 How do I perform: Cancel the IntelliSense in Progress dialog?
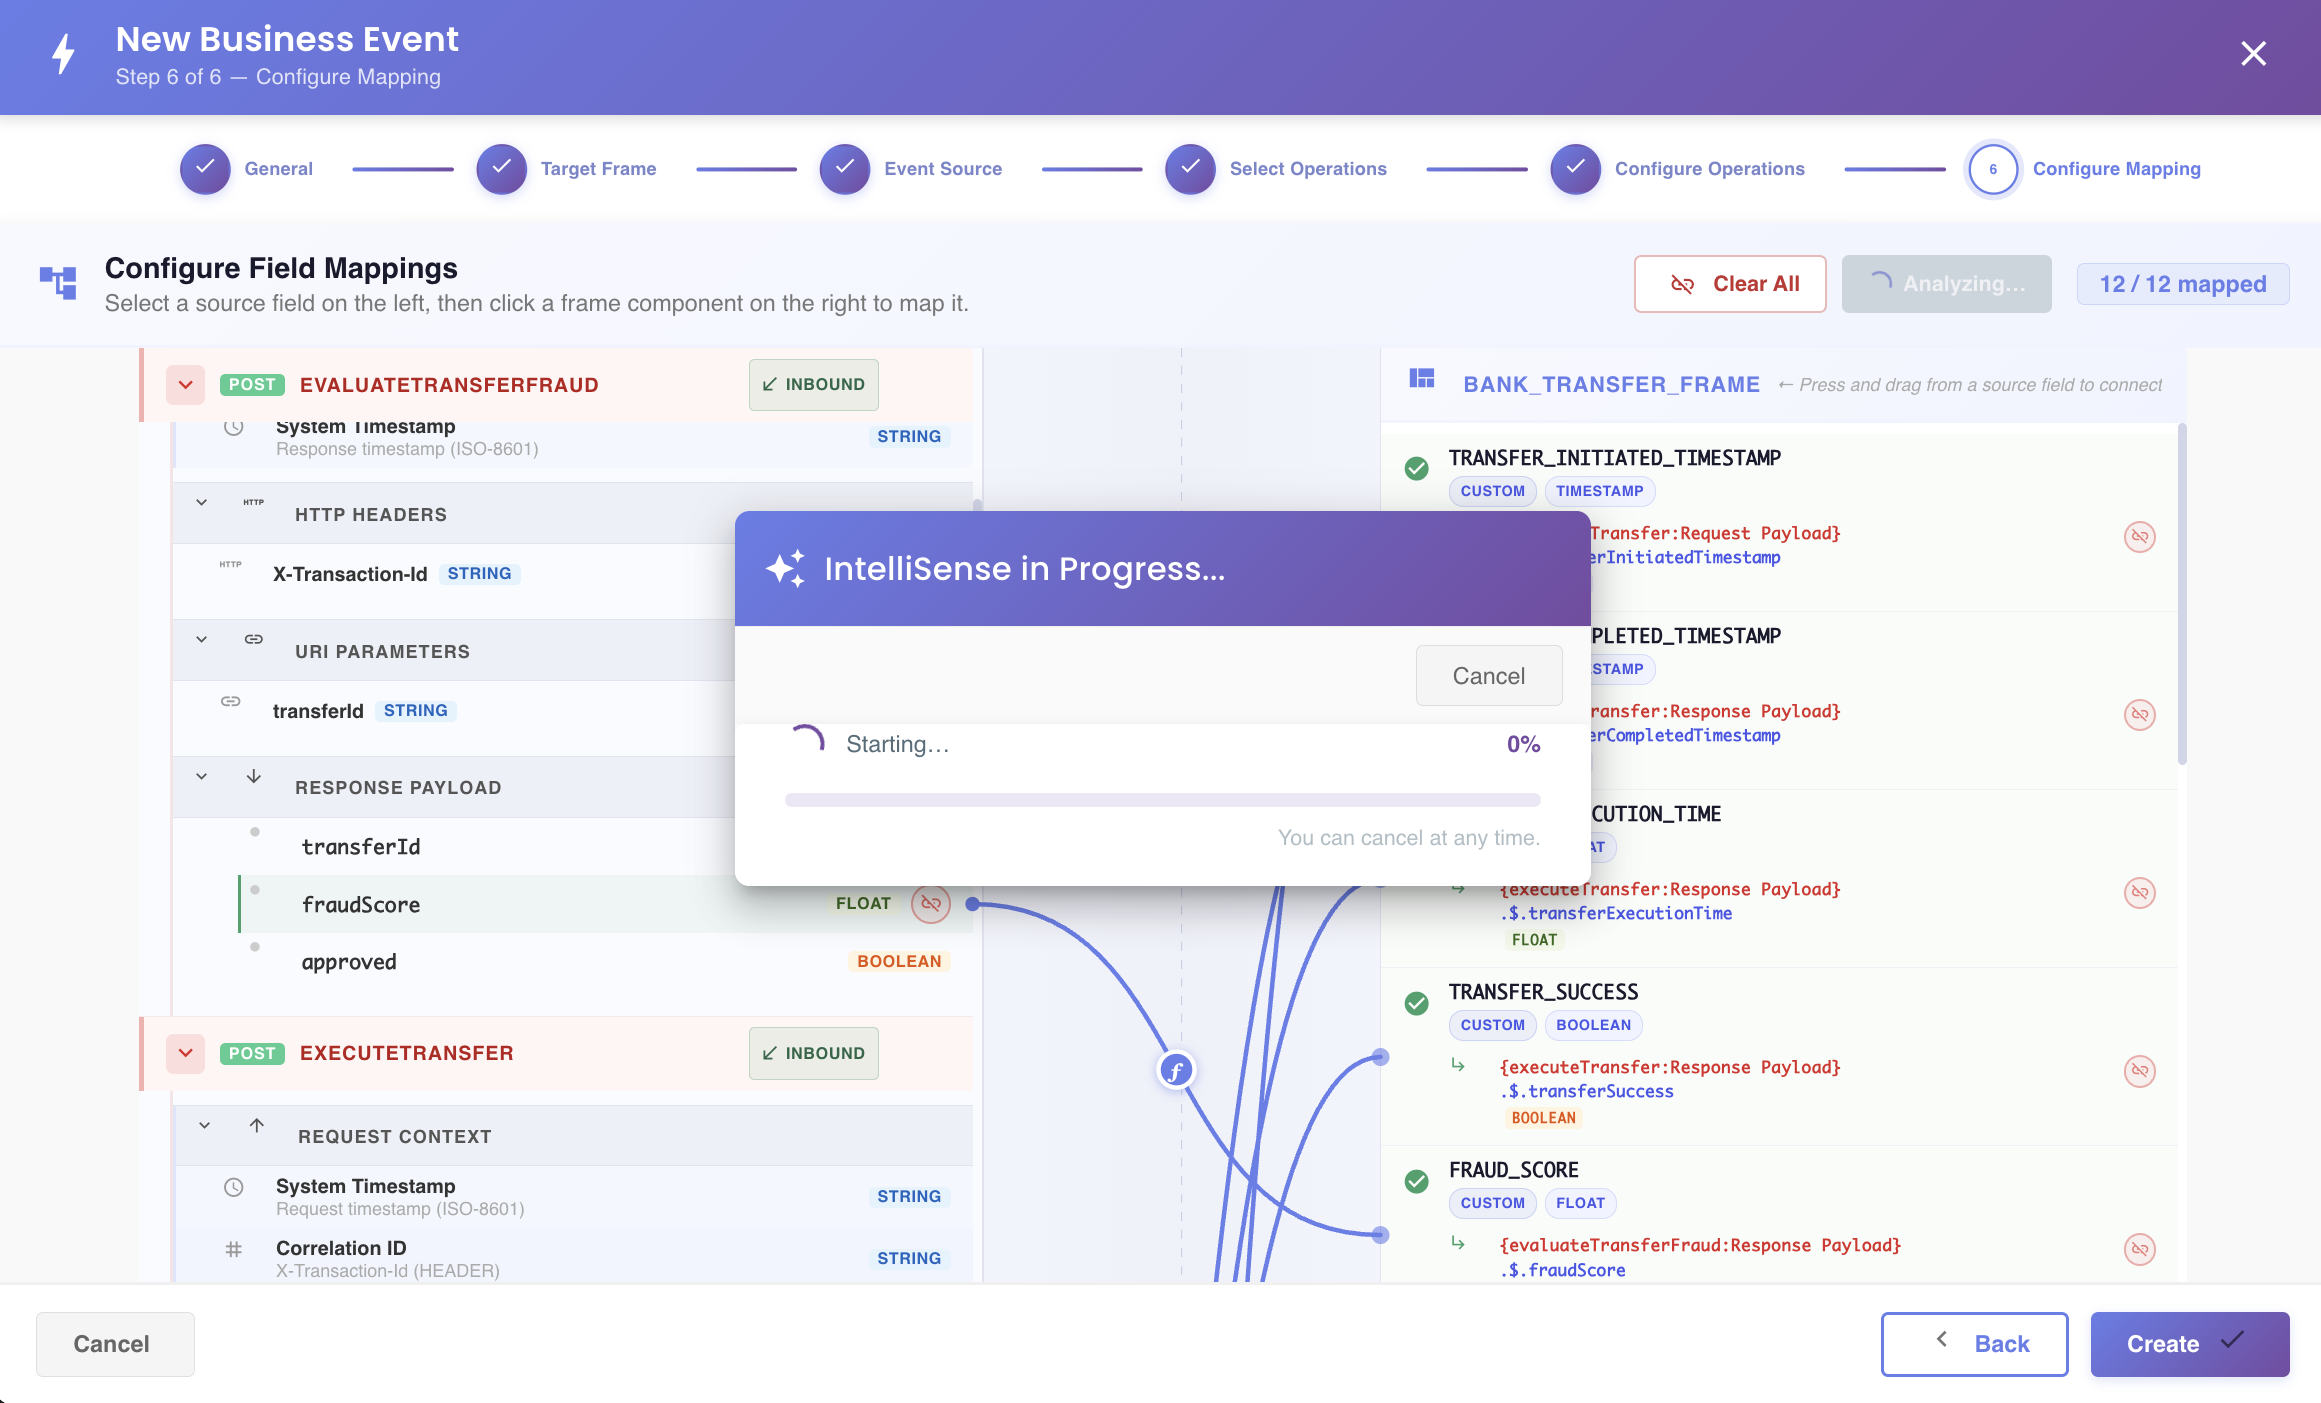tap(1489, 676)
